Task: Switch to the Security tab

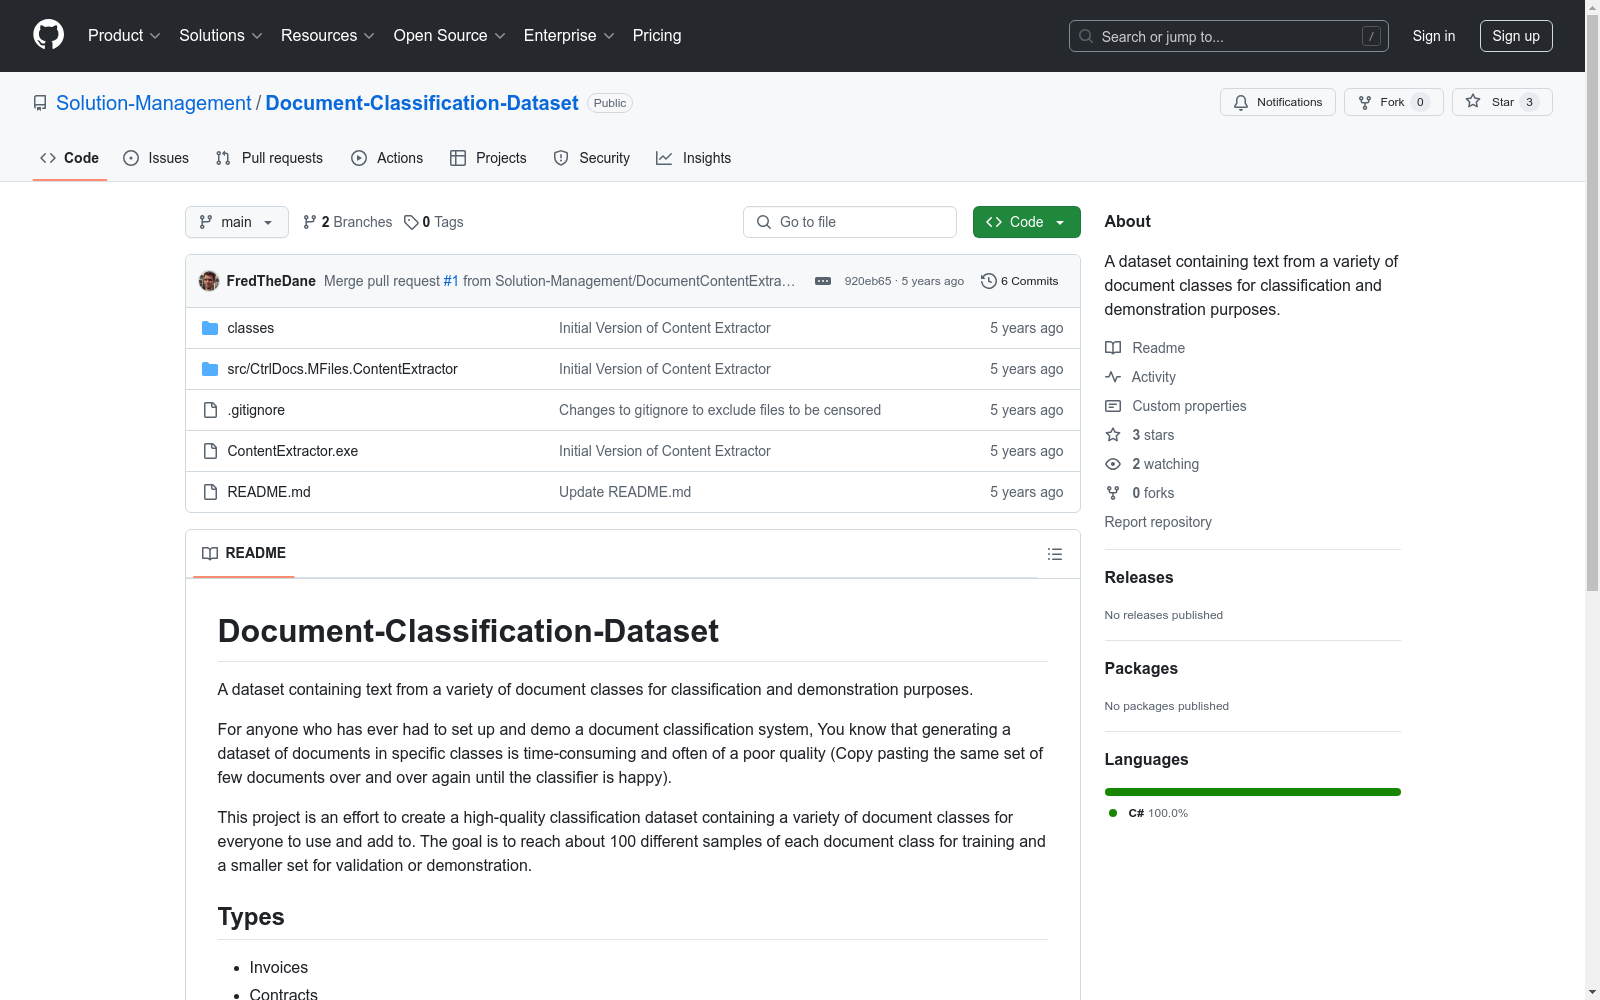Action: (592, 158)
